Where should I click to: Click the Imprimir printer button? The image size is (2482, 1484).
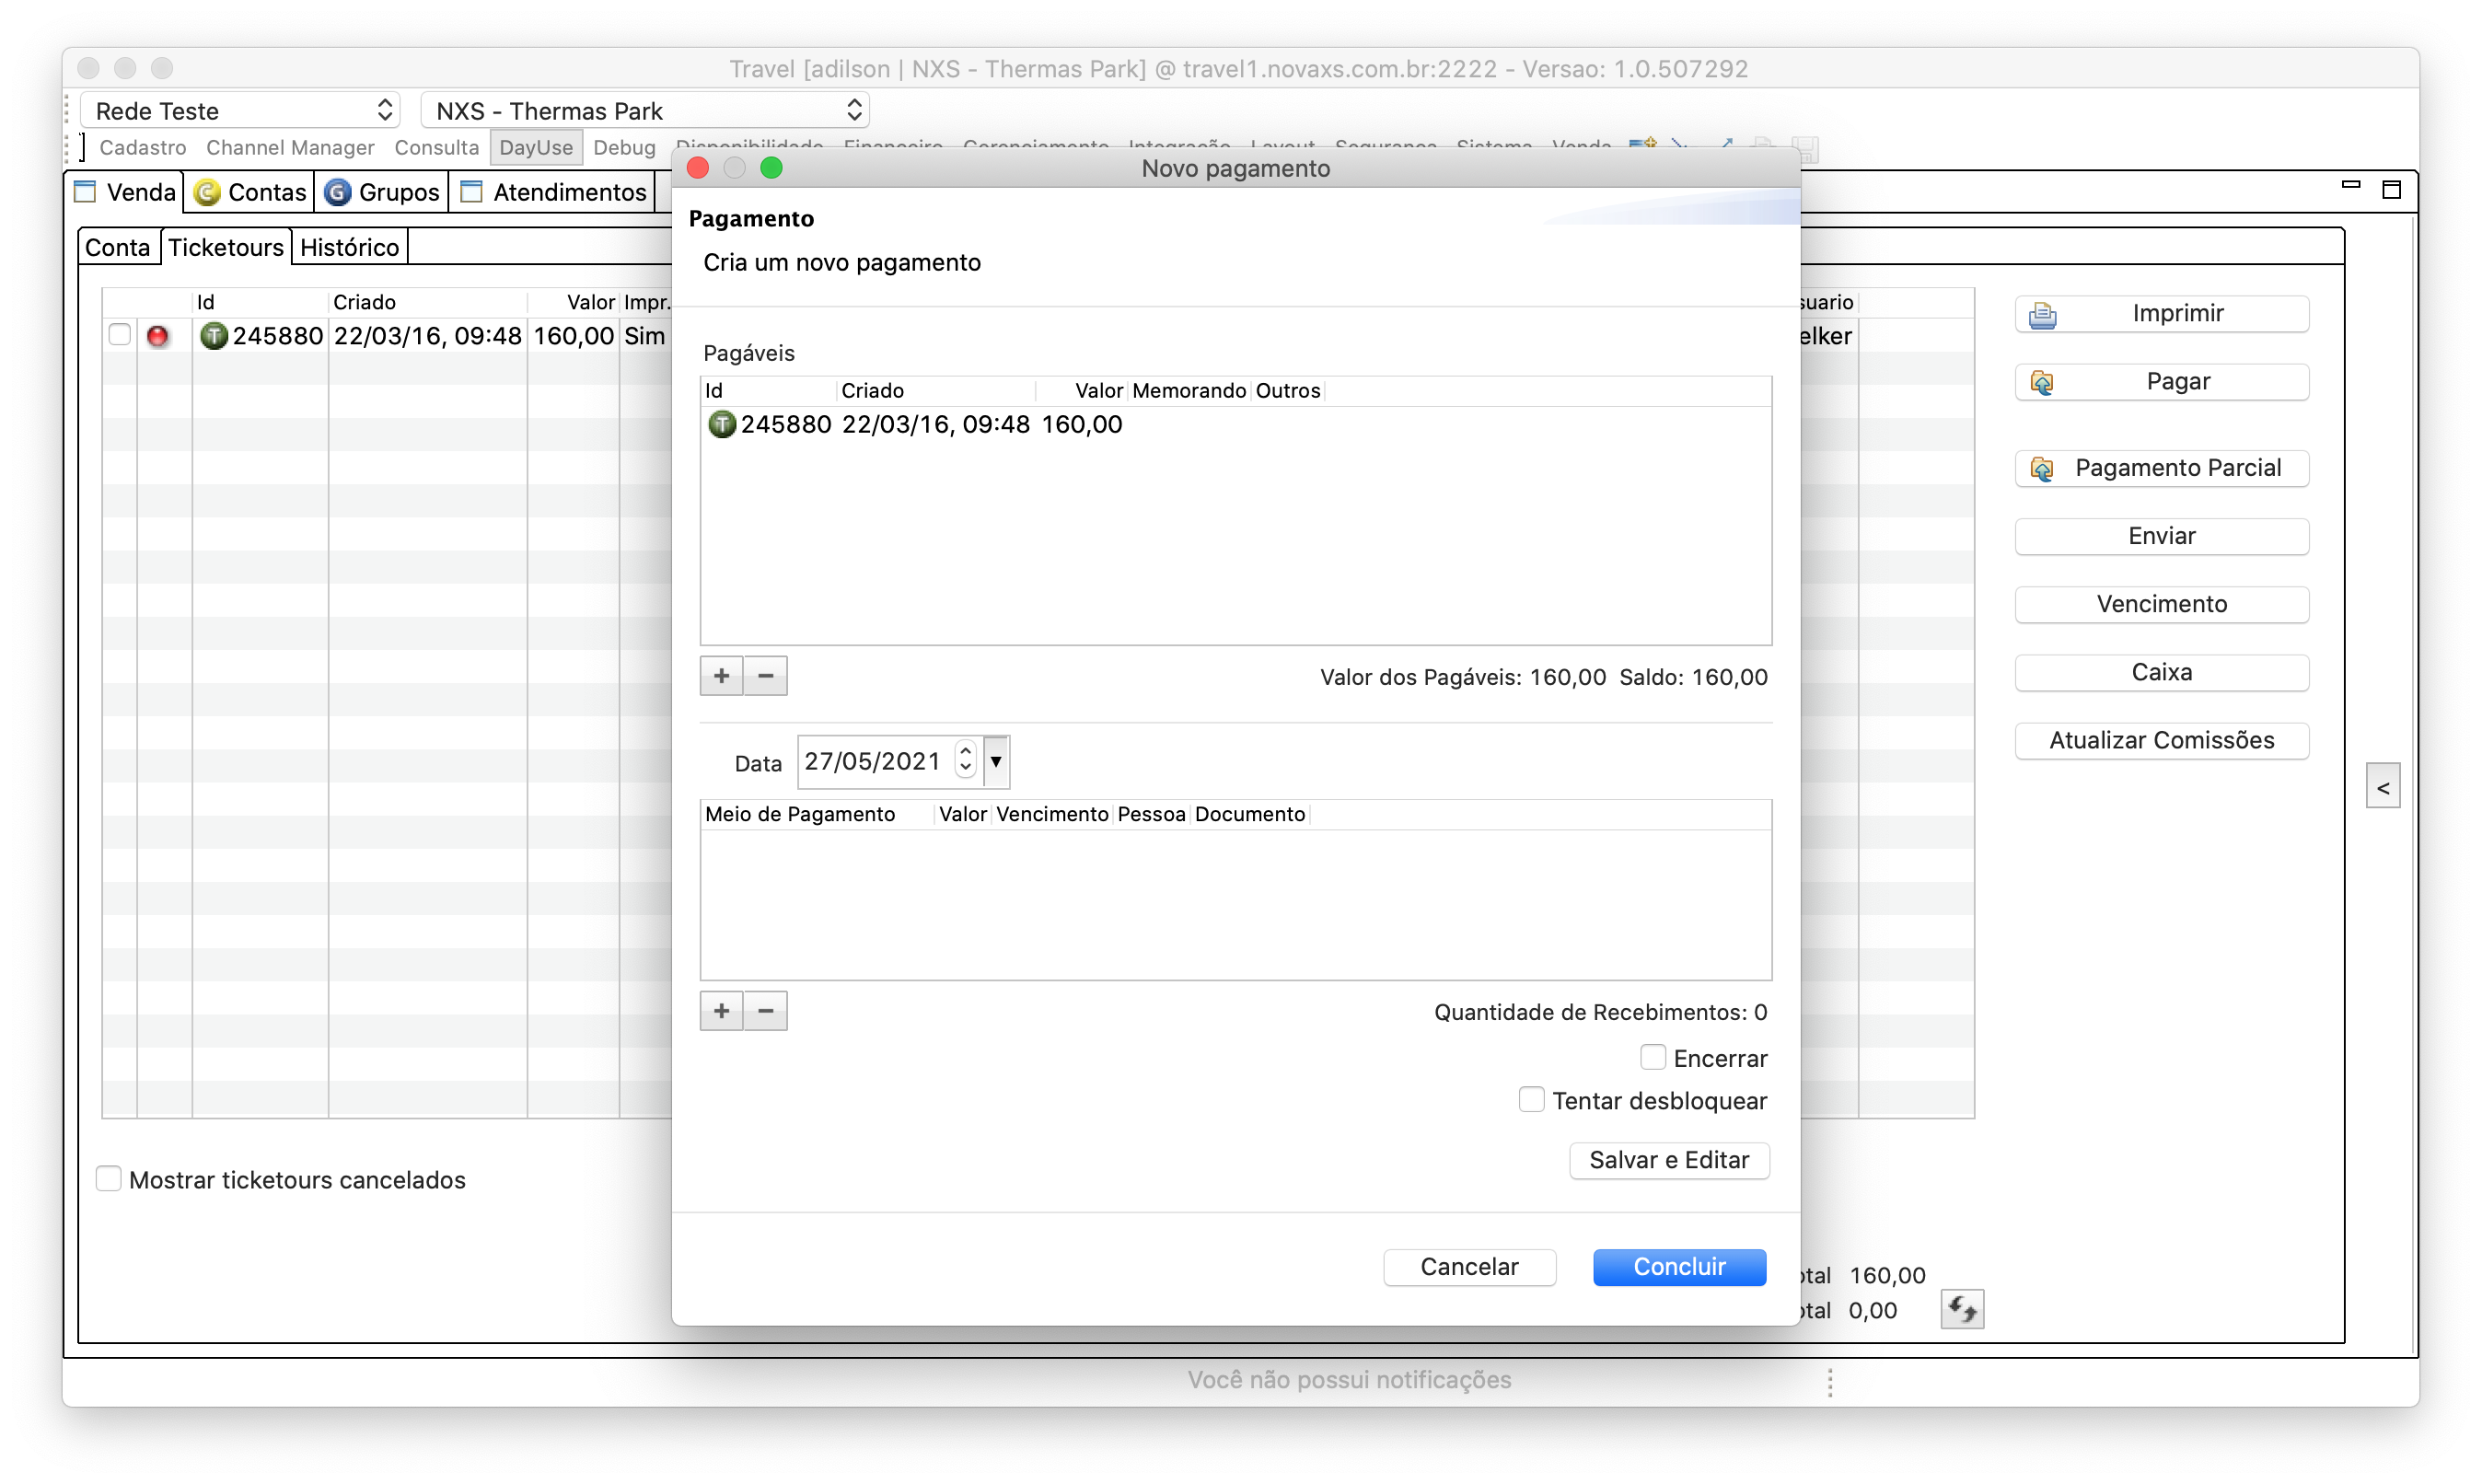coord(2161,314)
